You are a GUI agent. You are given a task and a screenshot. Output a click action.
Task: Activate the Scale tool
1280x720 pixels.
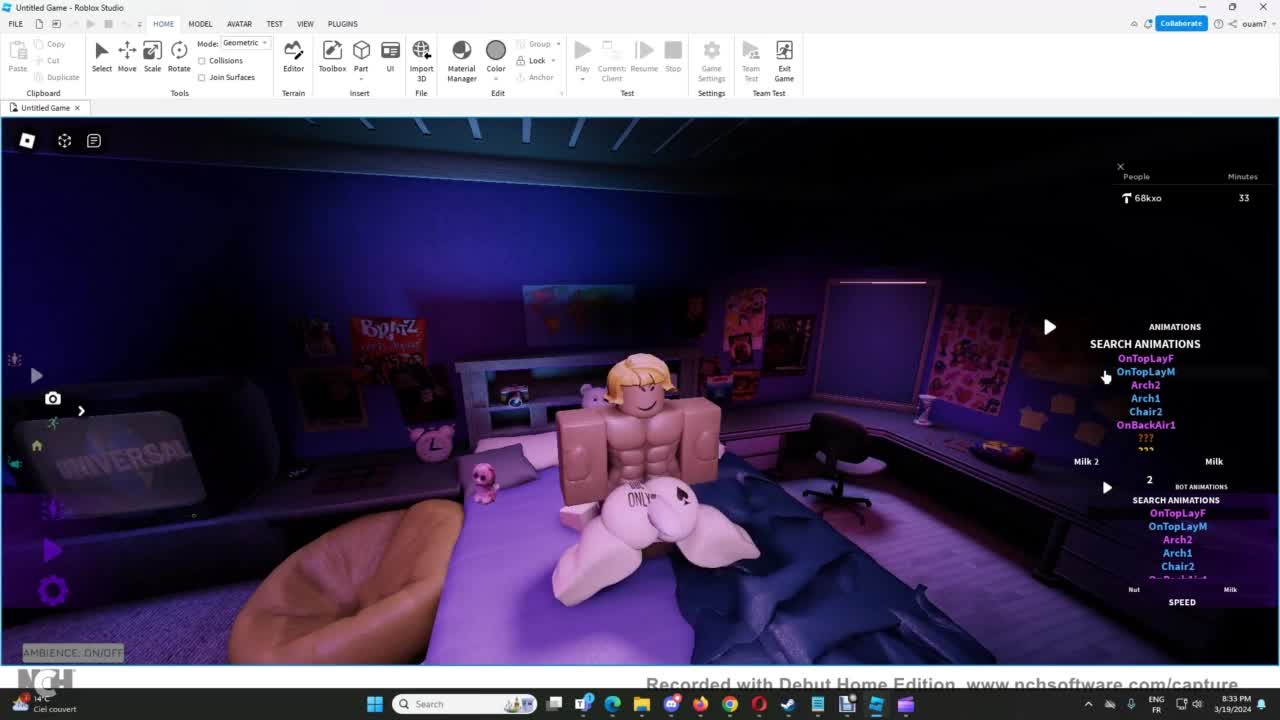(x=152, y=56)
